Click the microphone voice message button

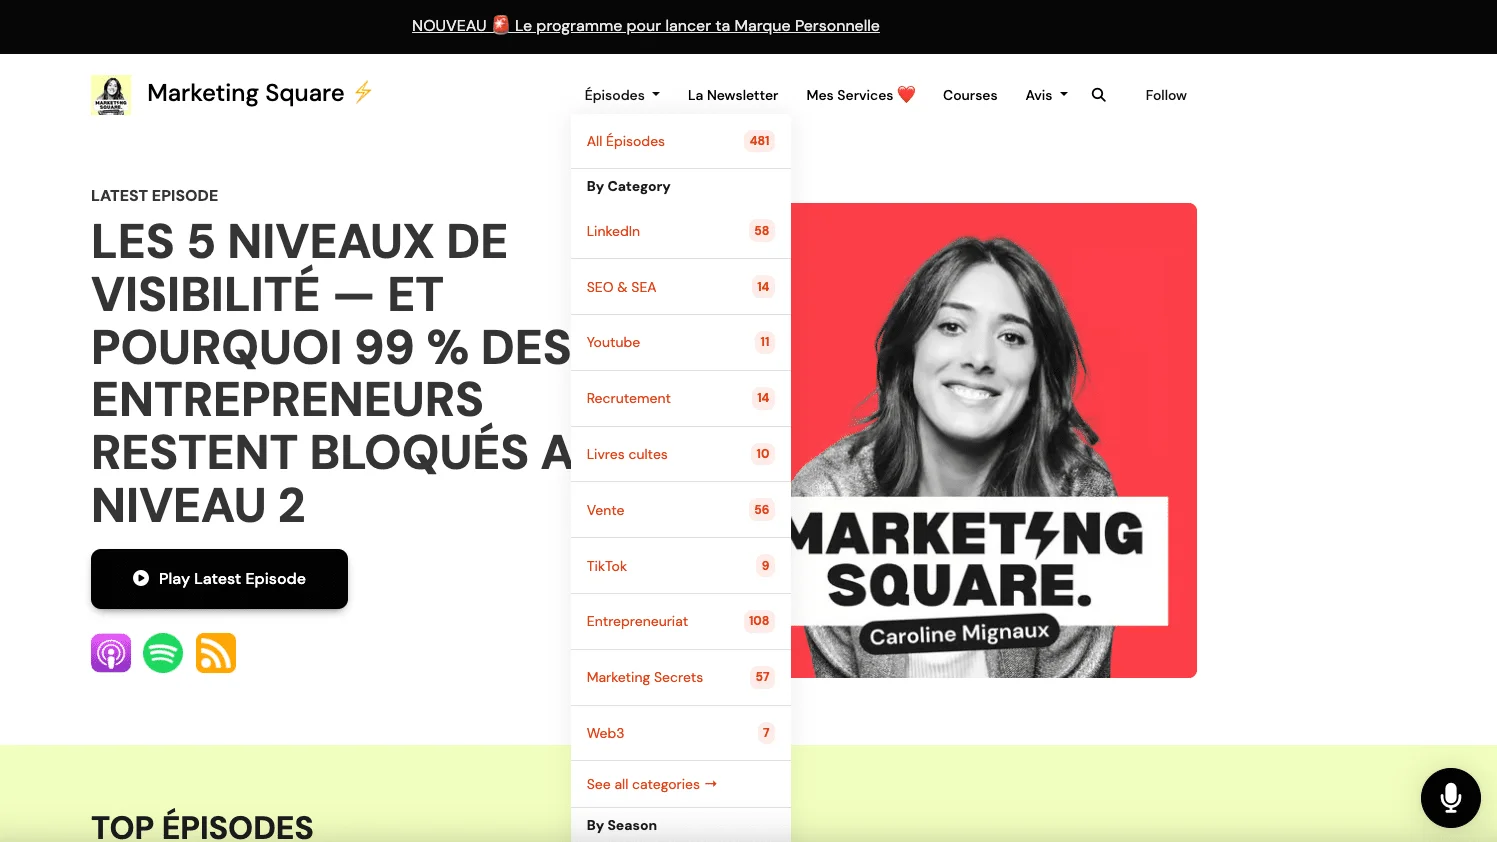coord(1451,798)
